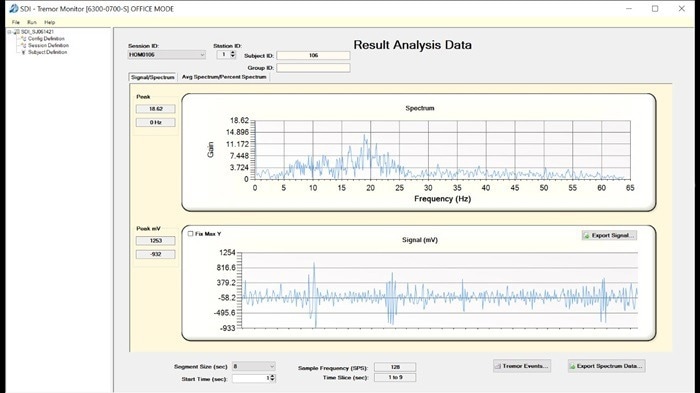Select Session Definition tree item
Image resolution: width=700 pixels, height=393 pixels.
coord(48,46)
